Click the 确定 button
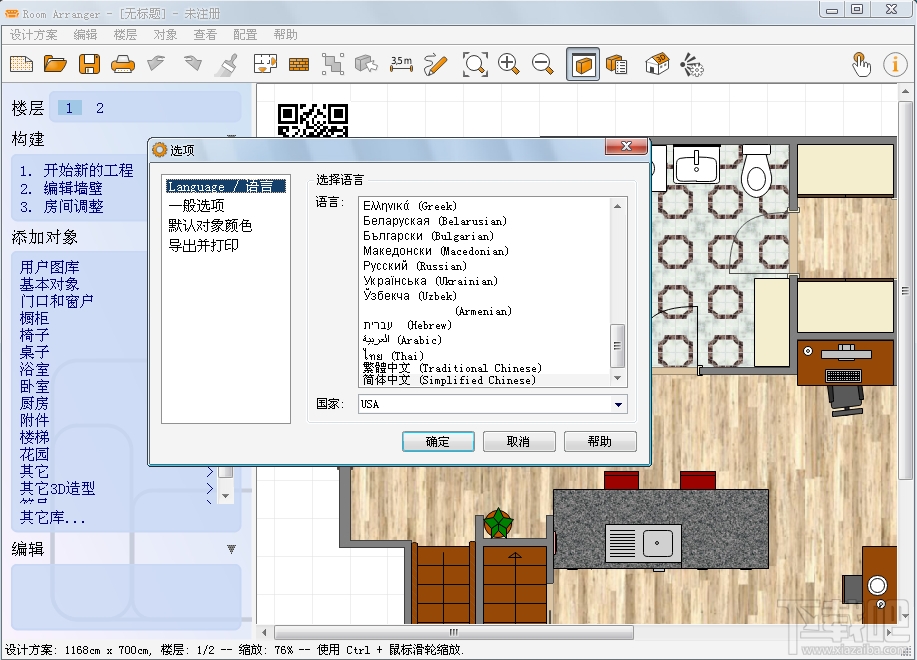 [x=438, y=441]
